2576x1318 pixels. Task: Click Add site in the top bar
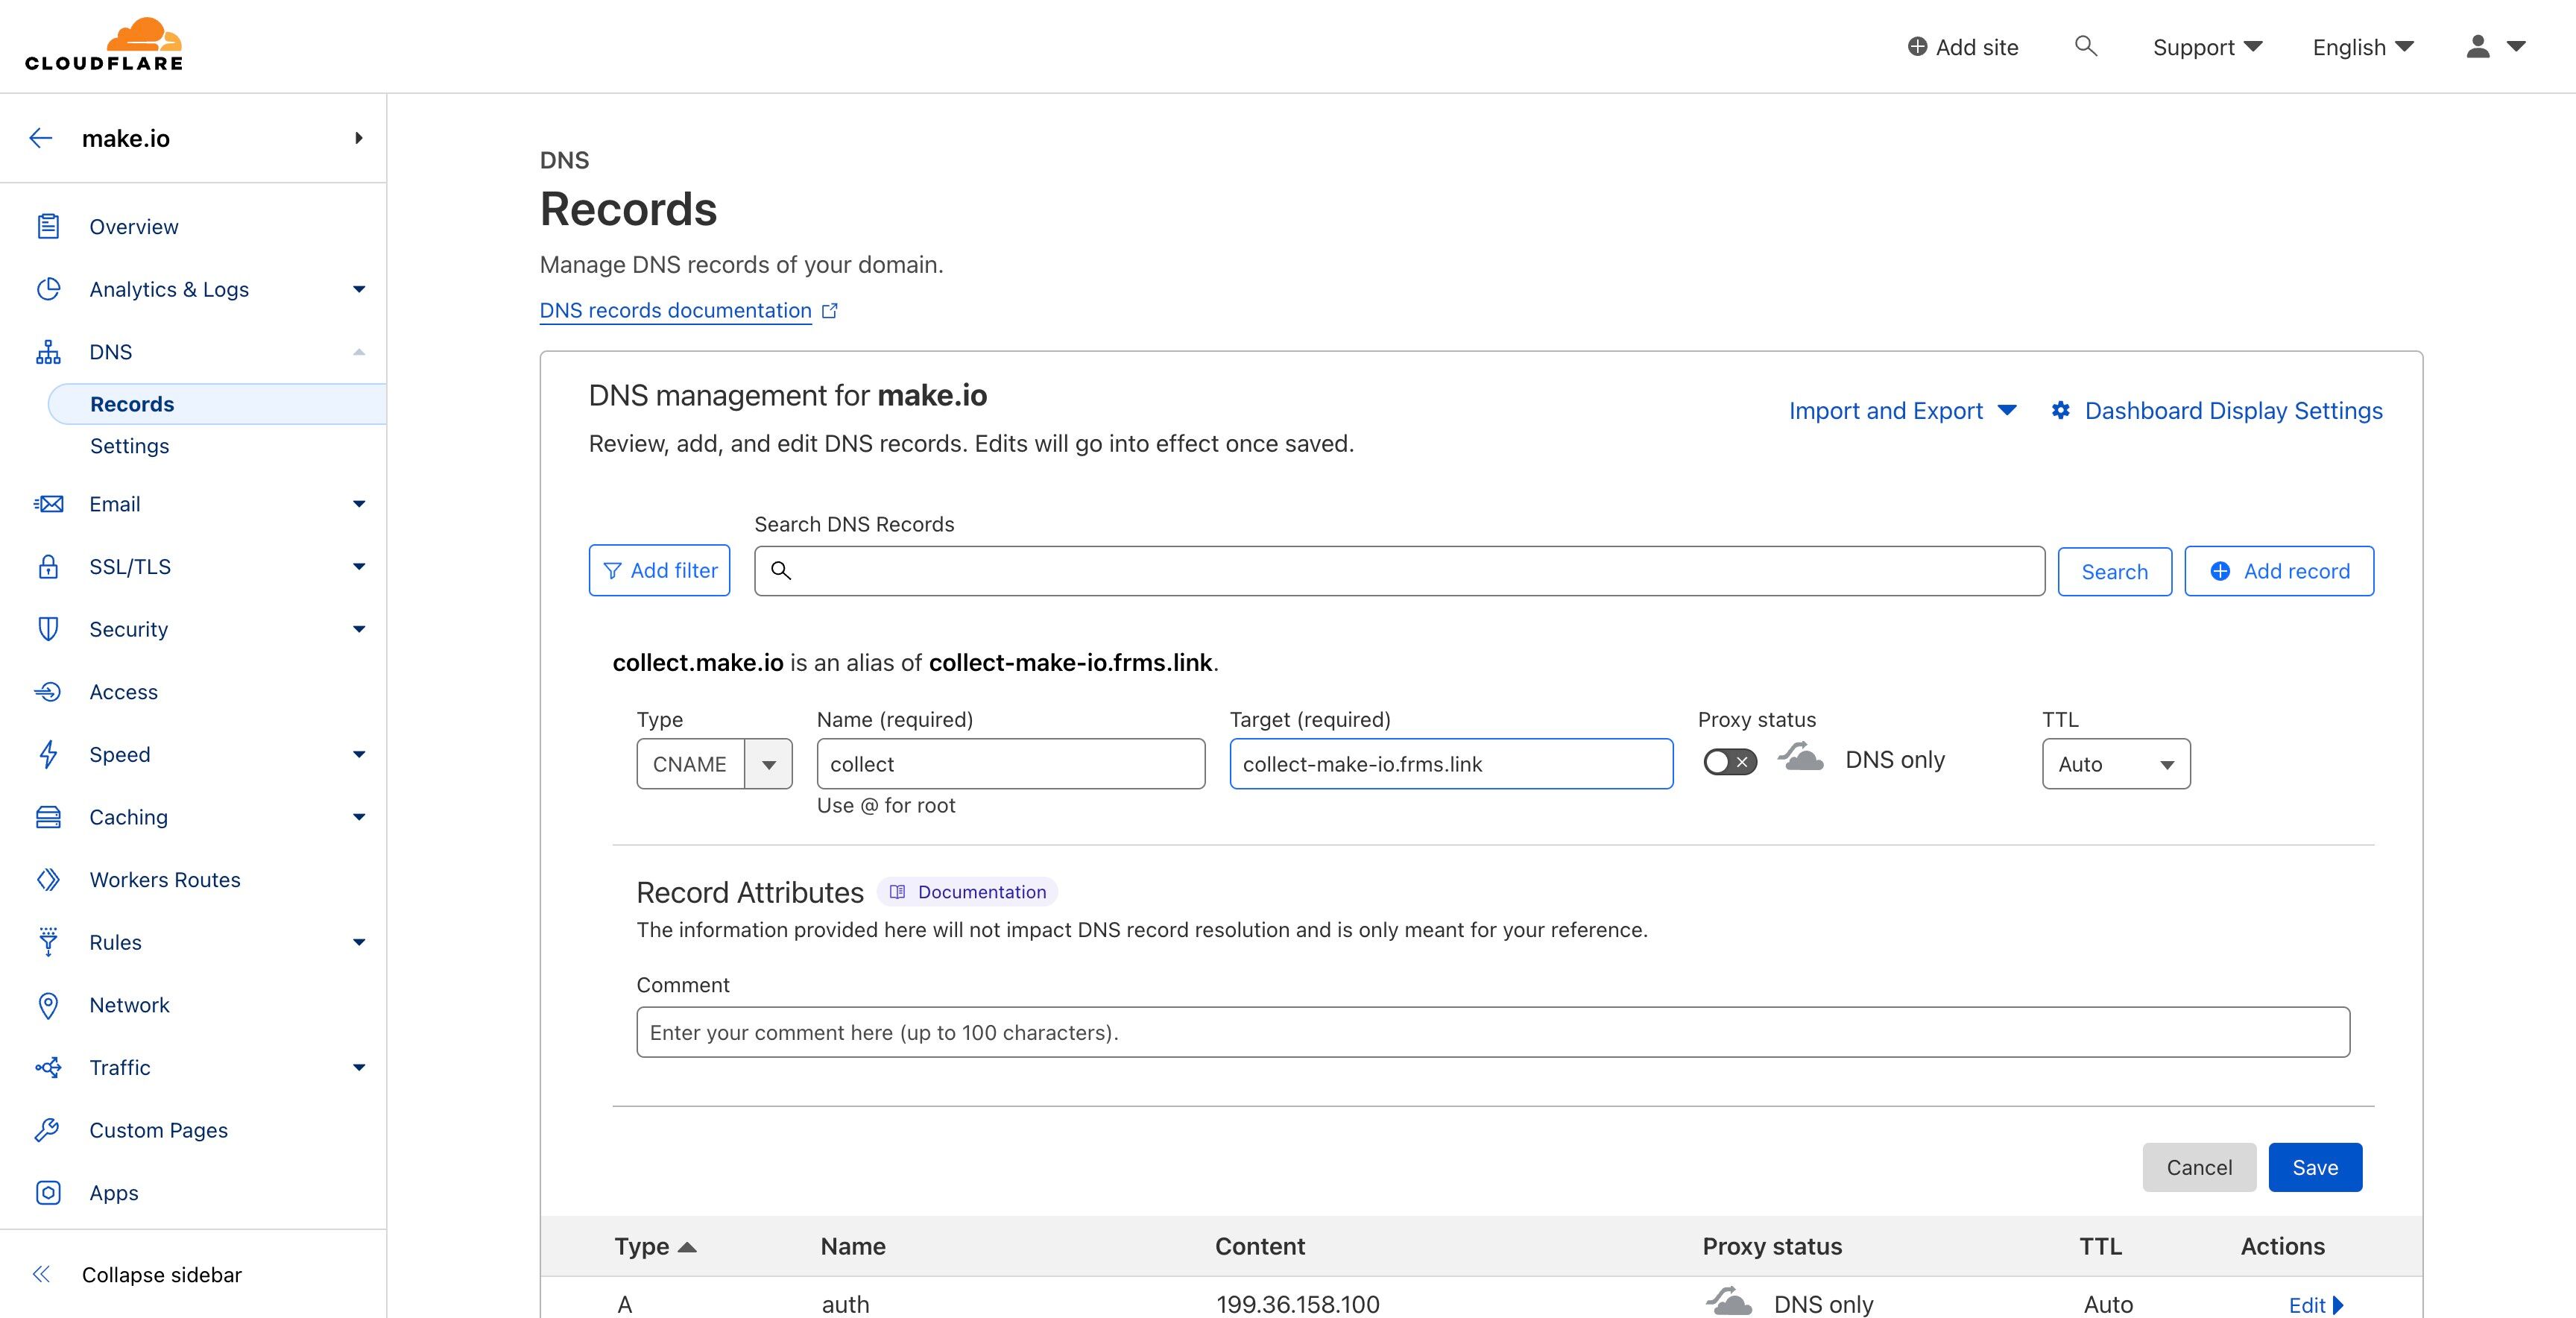click(1963, 47)
